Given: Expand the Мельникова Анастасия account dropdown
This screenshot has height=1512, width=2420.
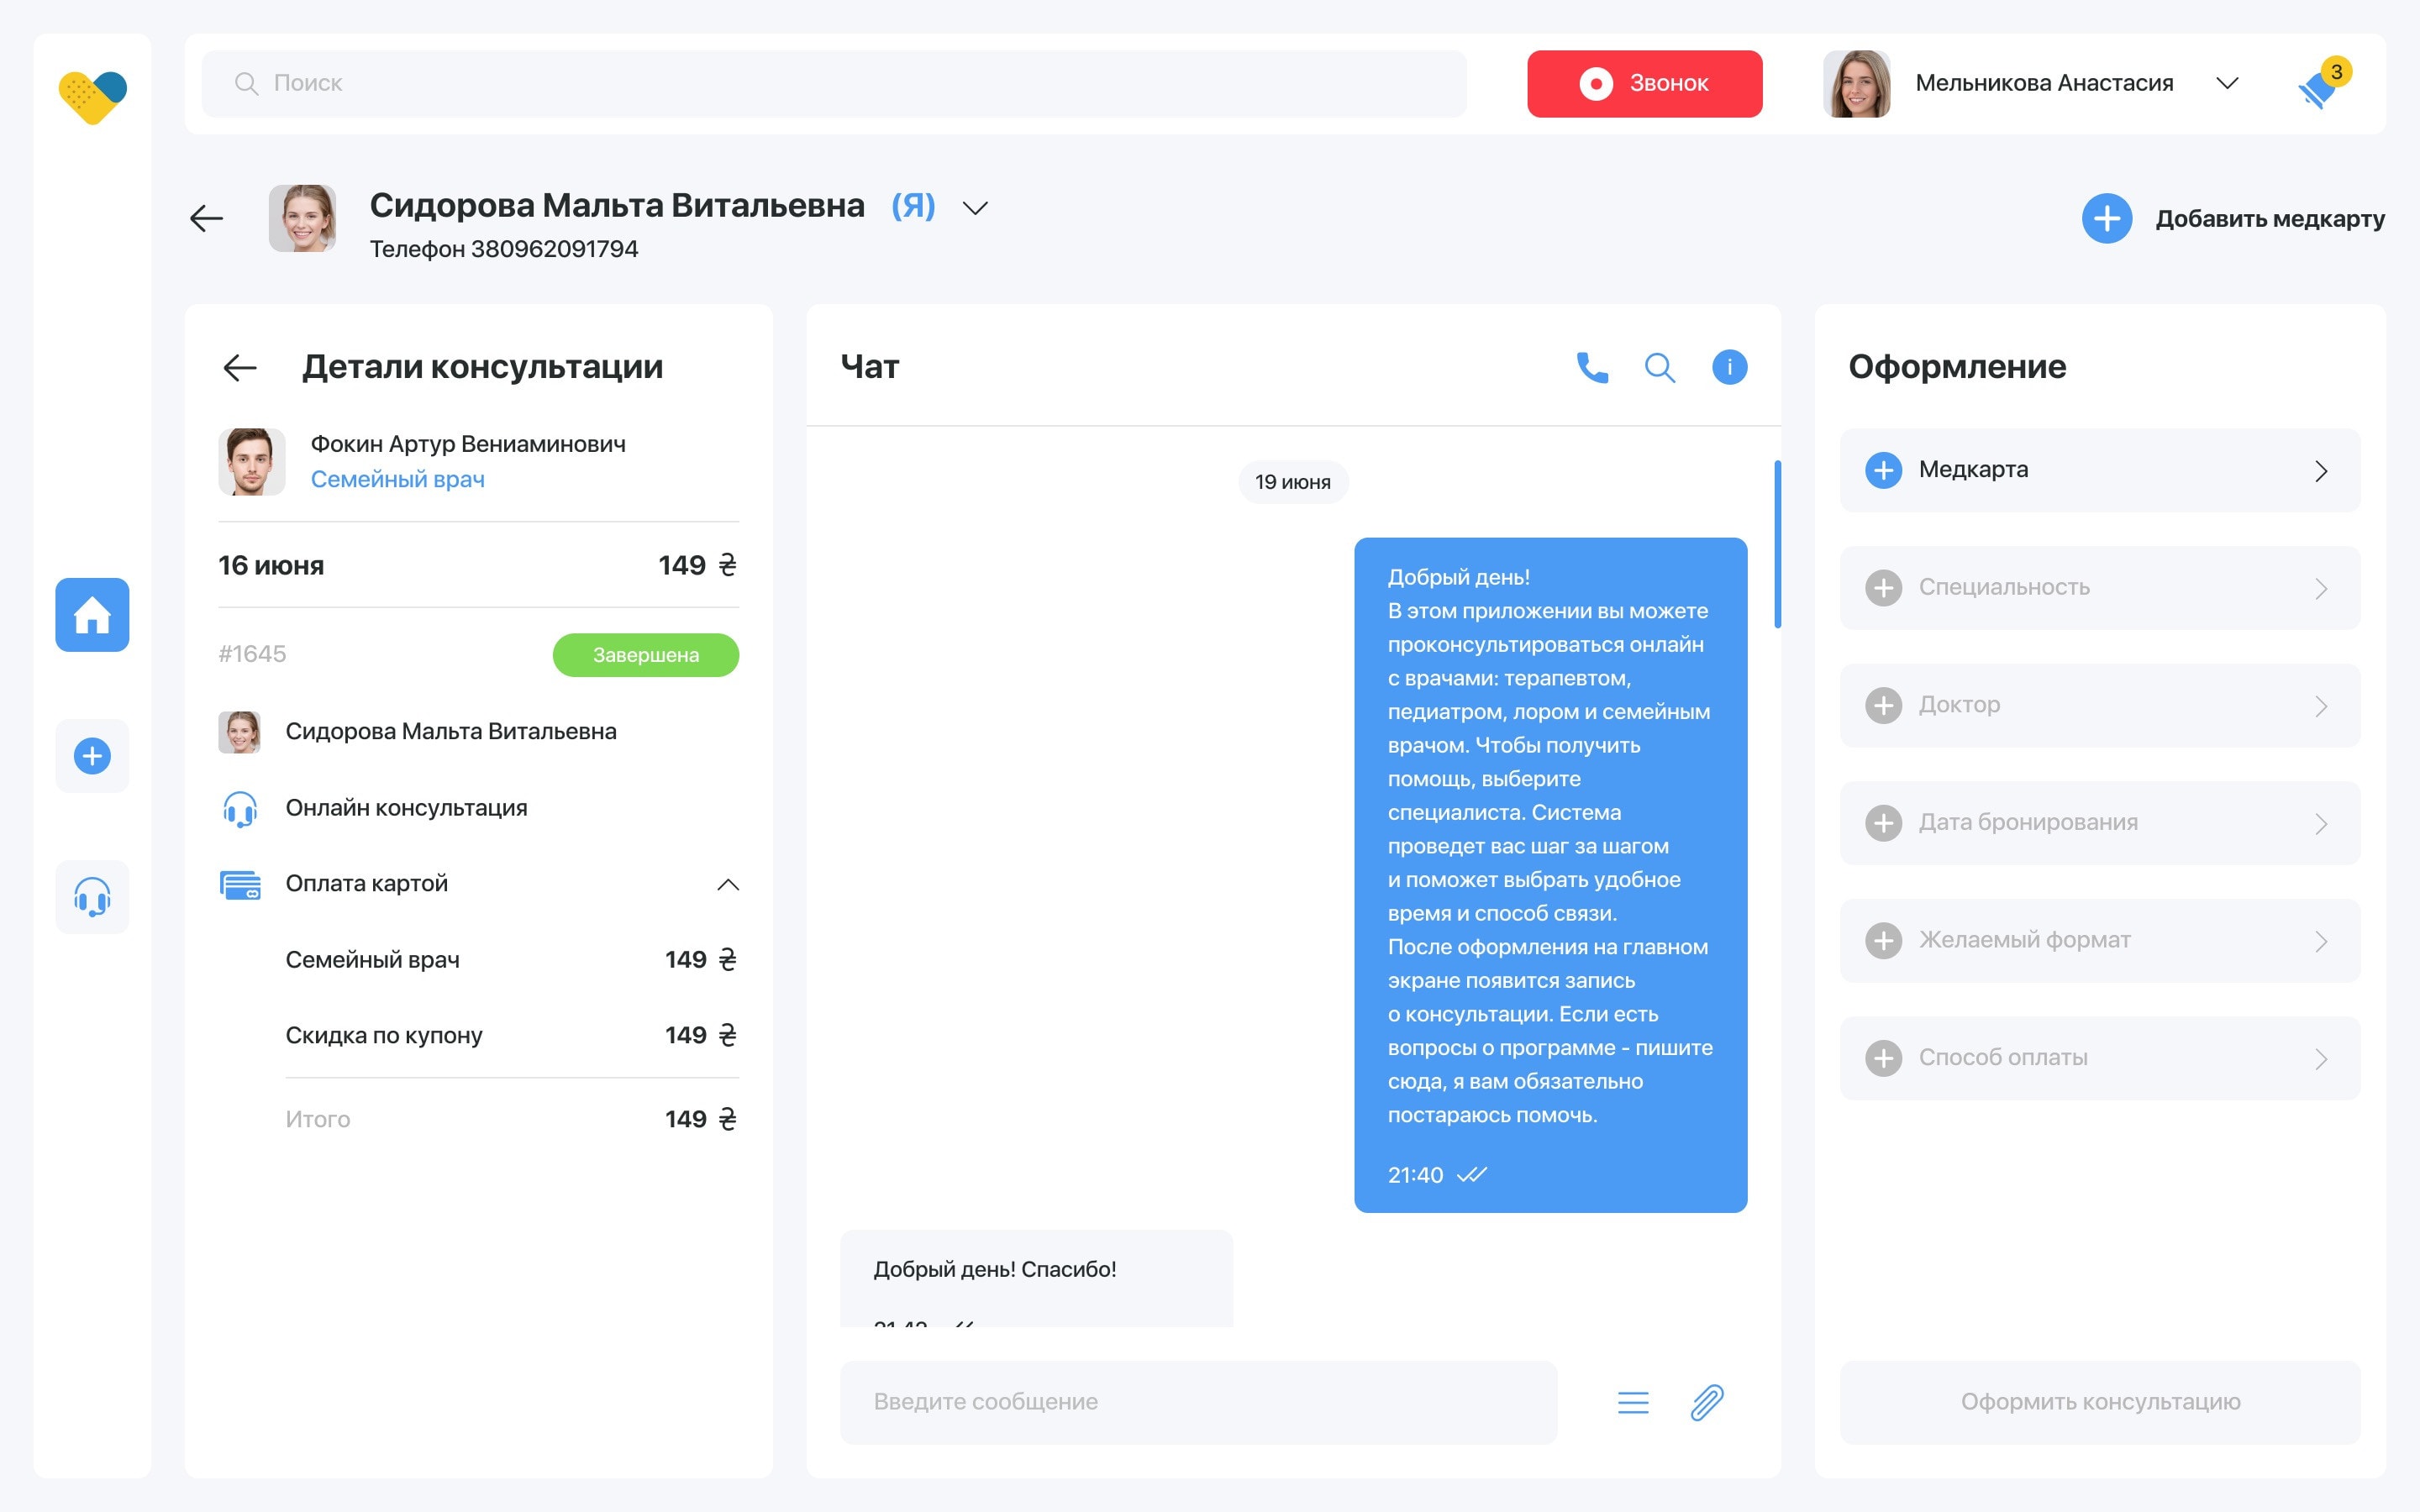Looking at the screenshot, I should pos(2227,83).
